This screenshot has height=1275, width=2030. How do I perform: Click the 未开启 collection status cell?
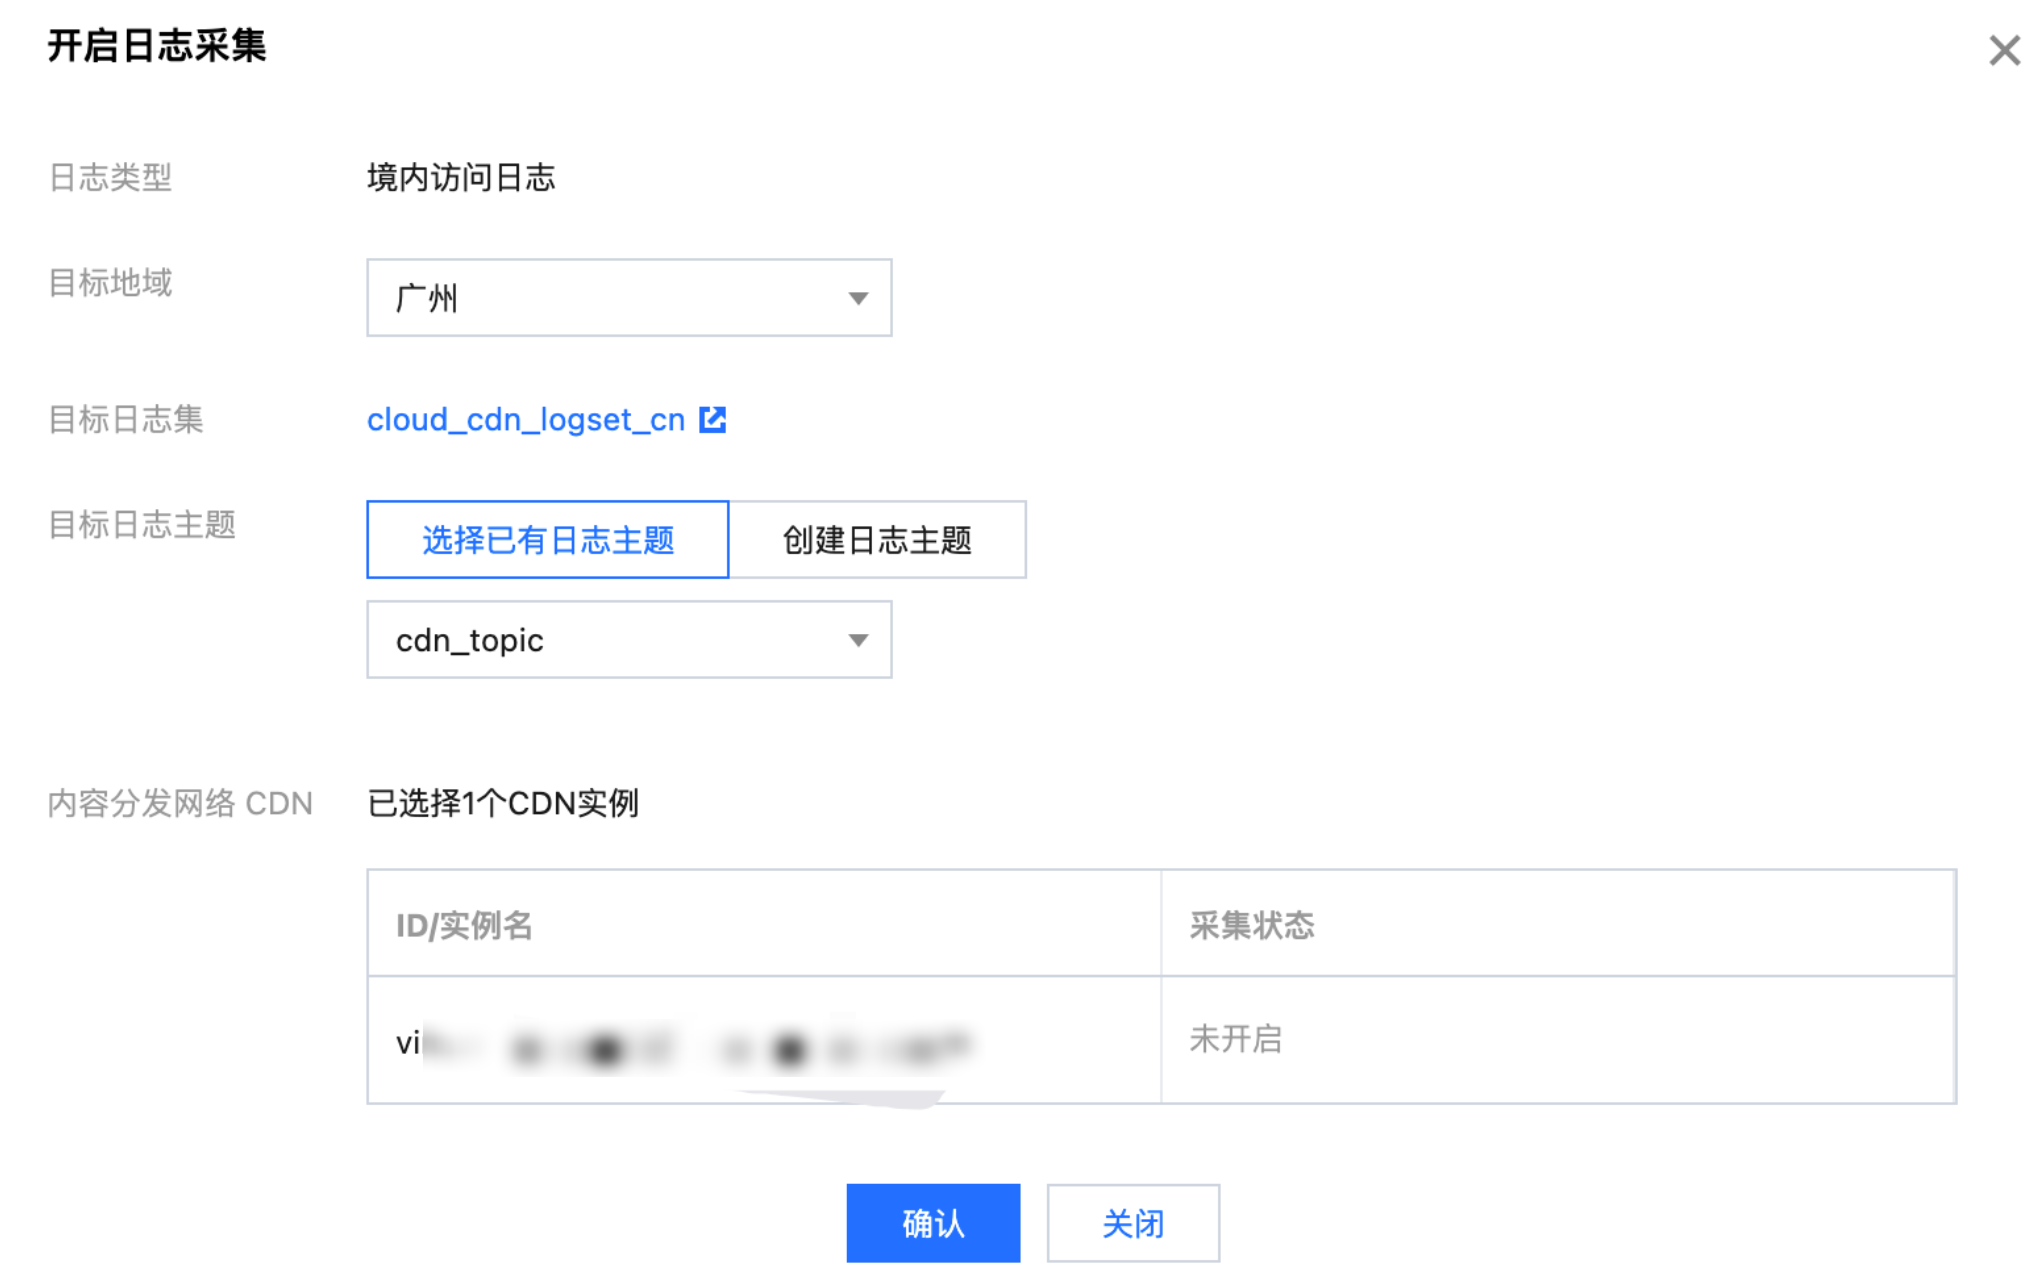click(x=1235, y=1039)
